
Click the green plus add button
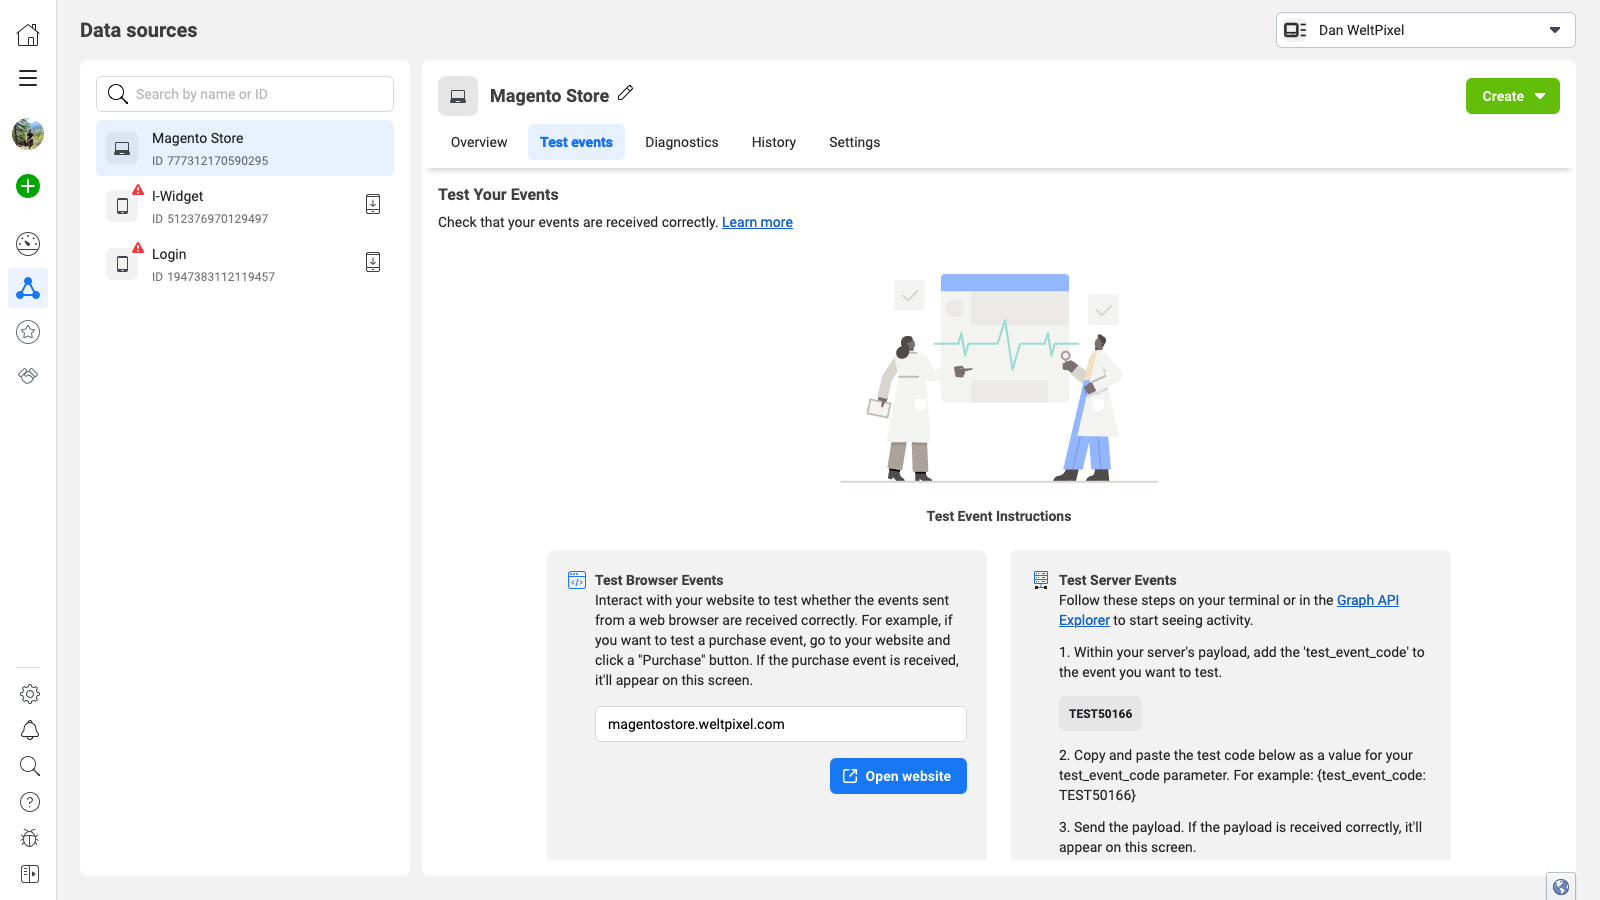(x=28, y=186)
